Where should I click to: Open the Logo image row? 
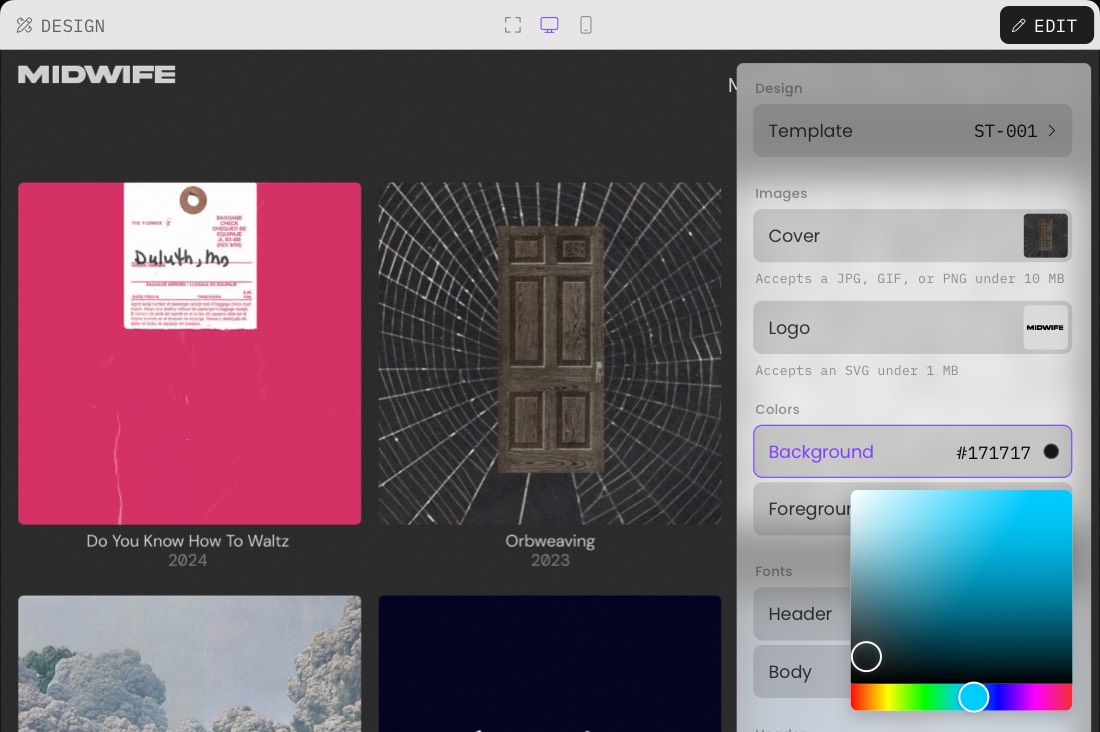point(912,328)
